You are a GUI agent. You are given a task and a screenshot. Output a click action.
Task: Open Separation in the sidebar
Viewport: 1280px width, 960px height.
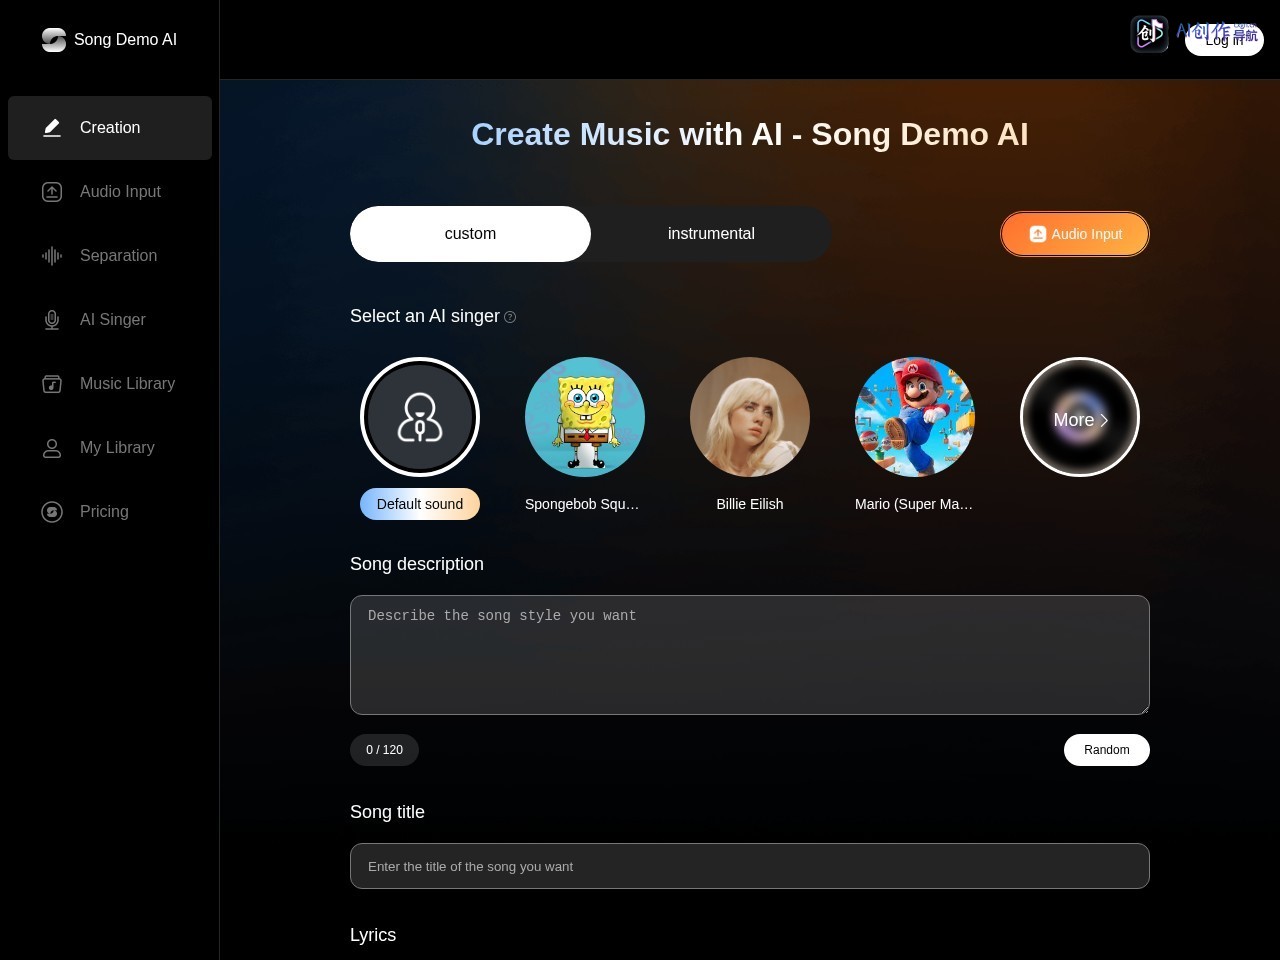click(x=110, y=256)
